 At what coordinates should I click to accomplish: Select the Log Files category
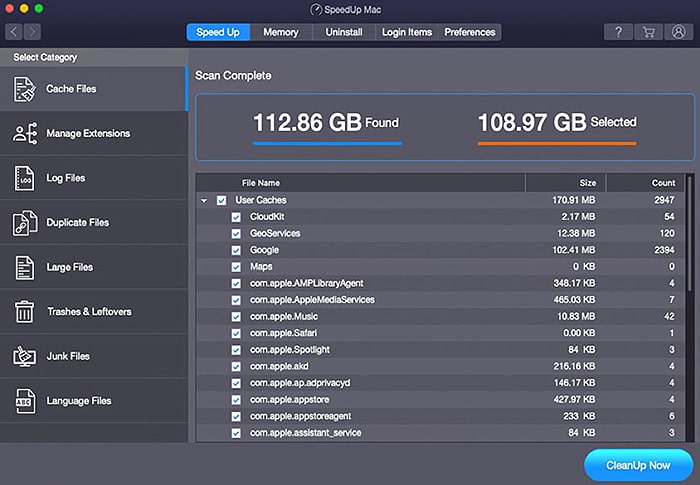click(x=94, y=178)
